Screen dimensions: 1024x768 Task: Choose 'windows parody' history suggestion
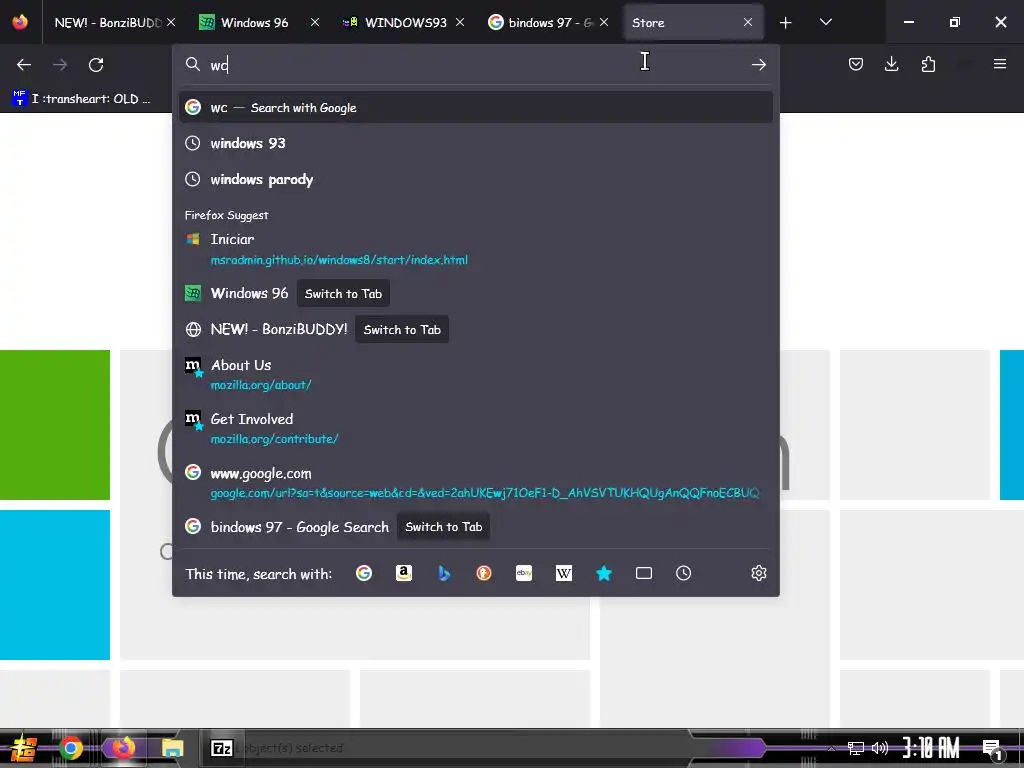tap(475, 179)
